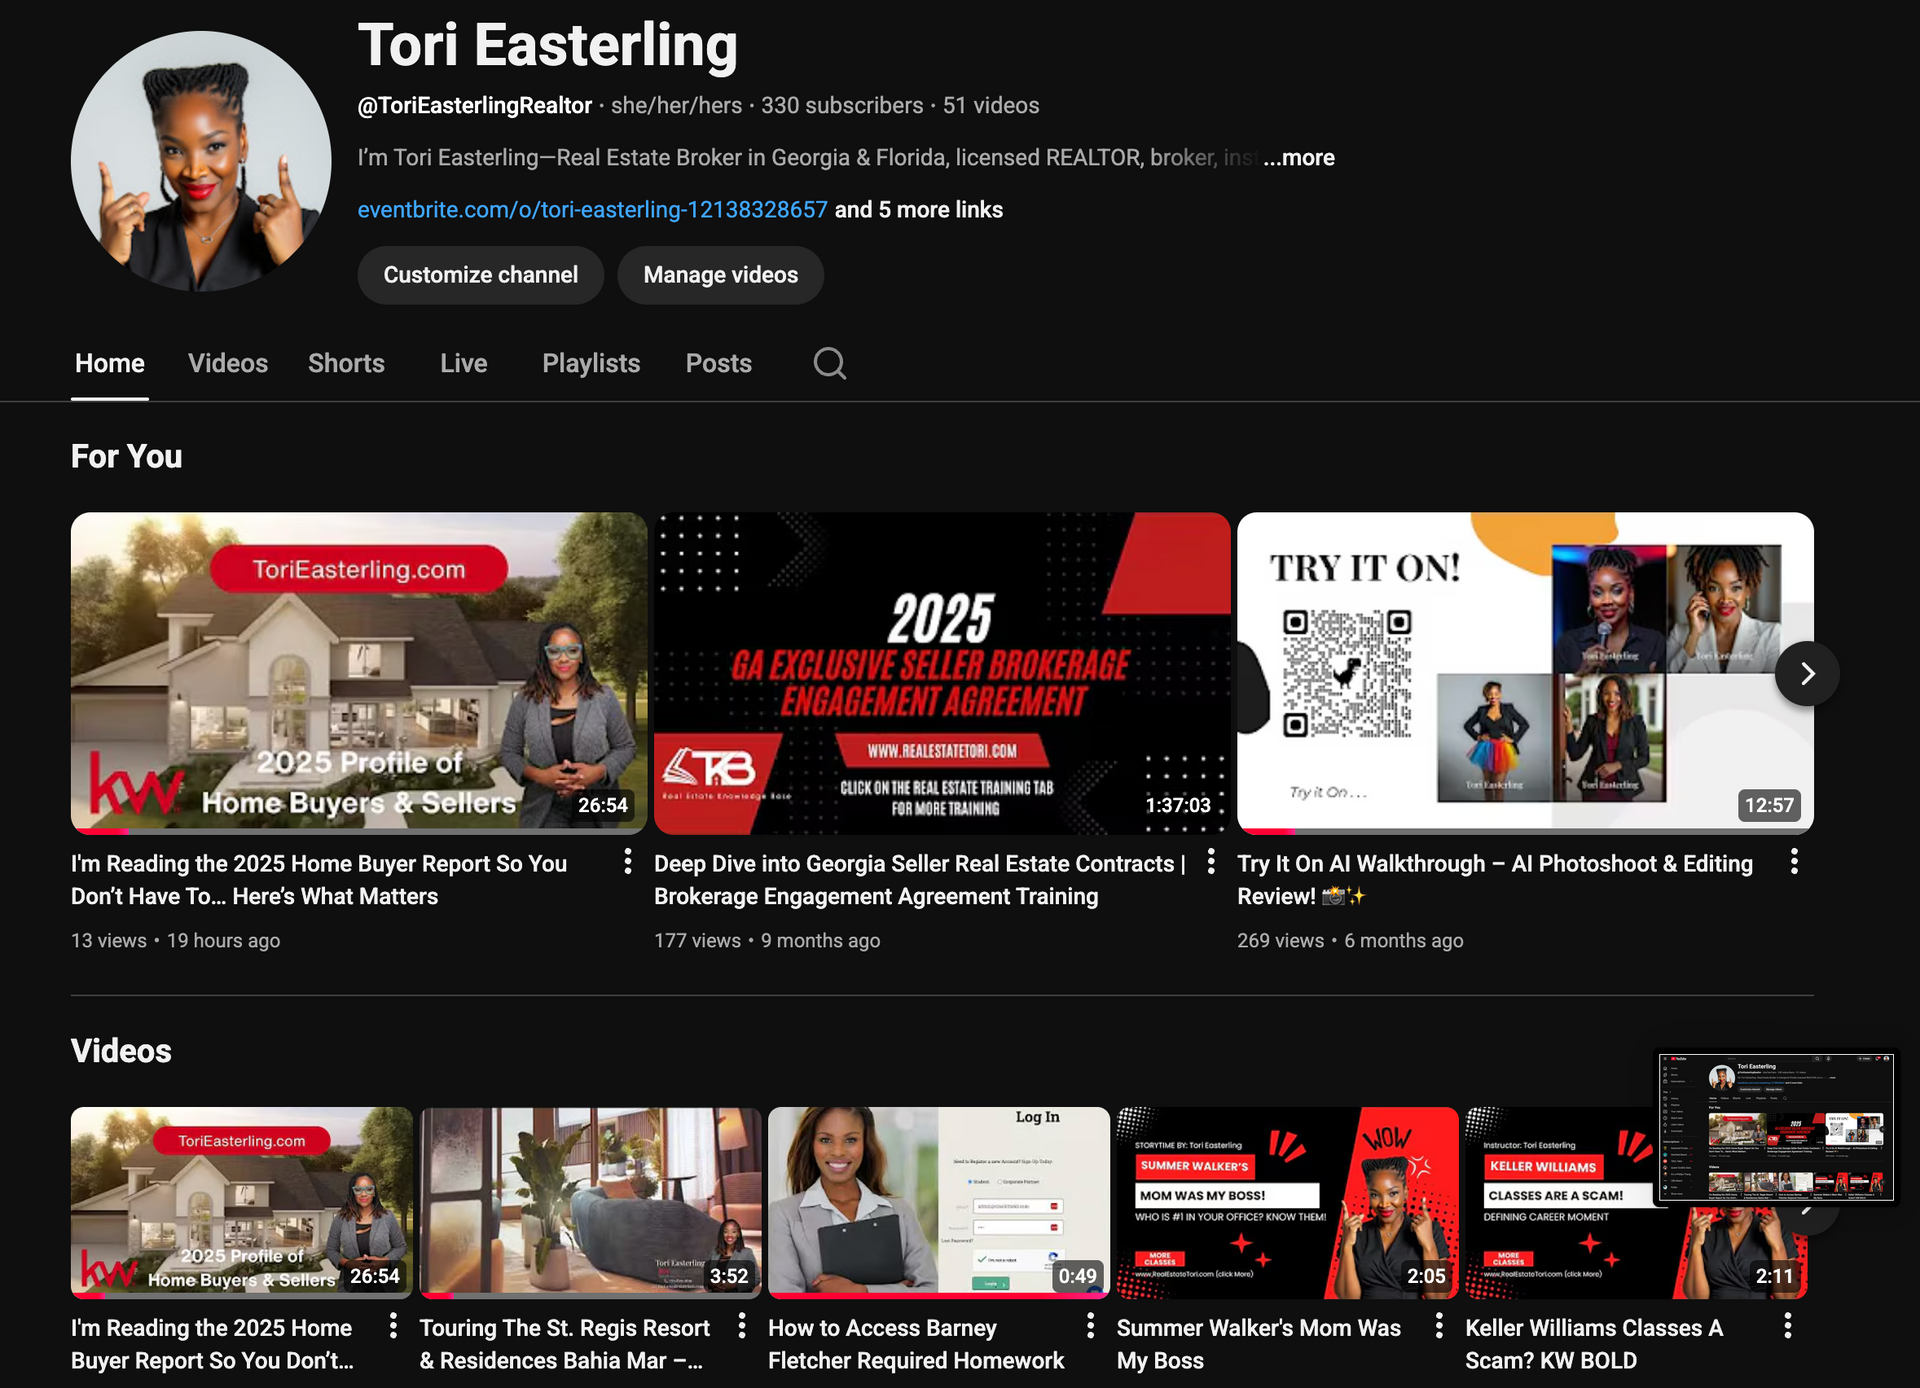Open options for Barney Fletcher Homework video

[1090, 1326]
